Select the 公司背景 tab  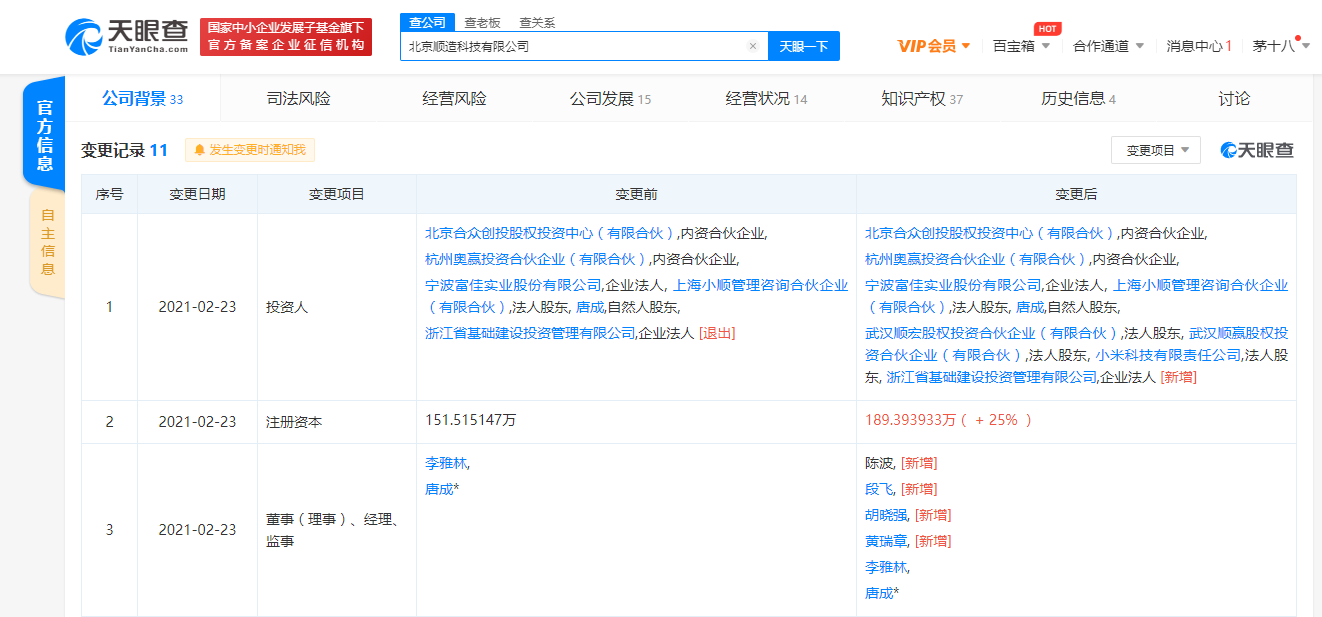point(142,99)
